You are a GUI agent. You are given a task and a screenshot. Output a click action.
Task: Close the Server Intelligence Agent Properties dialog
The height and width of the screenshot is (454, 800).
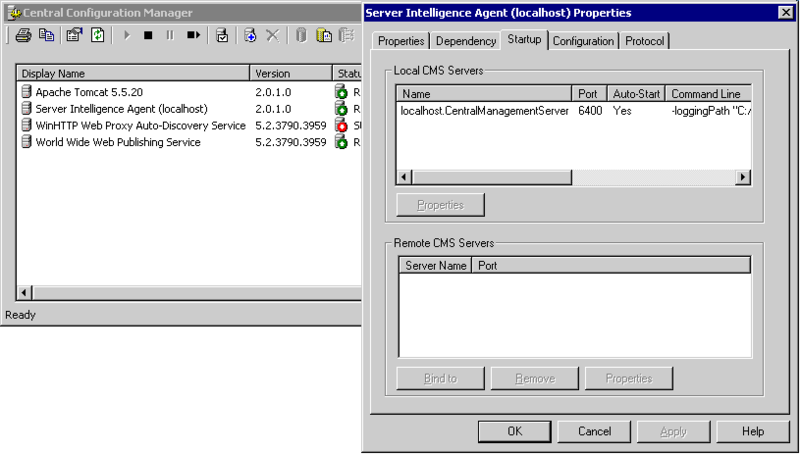pos(786,13)
